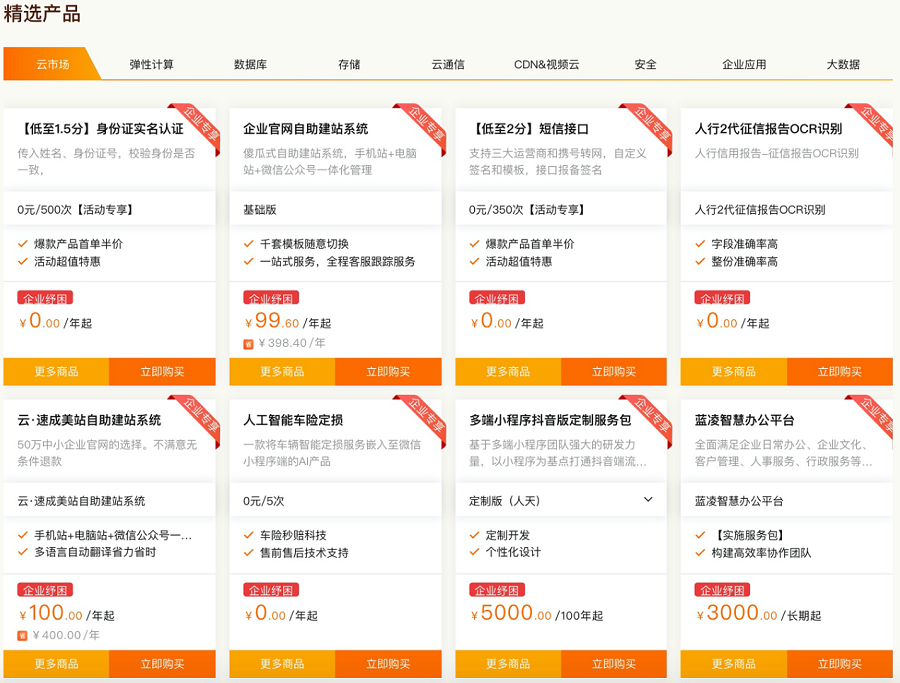The image size is (900, 683).
Task: Select the 0元/500次【活动专享】 spec option
Action: pyautogui.click(x=76, y=210)
